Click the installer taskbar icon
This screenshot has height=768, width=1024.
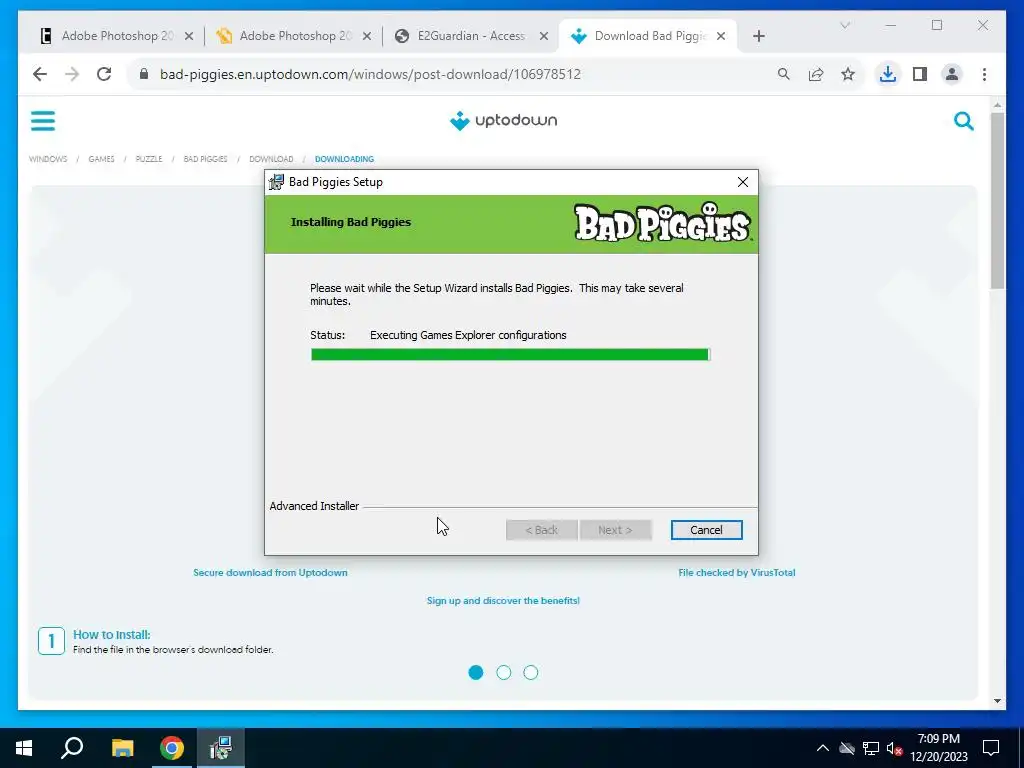point(221,748)
